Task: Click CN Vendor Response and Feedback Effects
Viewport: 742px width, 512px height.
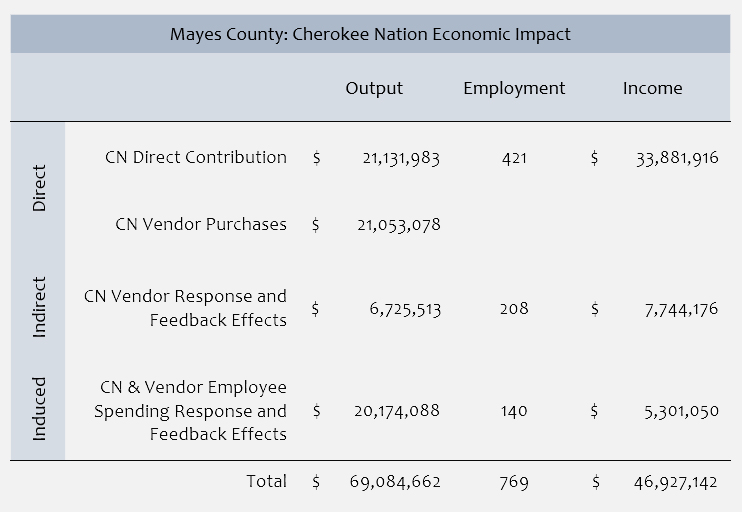Action: (186, 308)
